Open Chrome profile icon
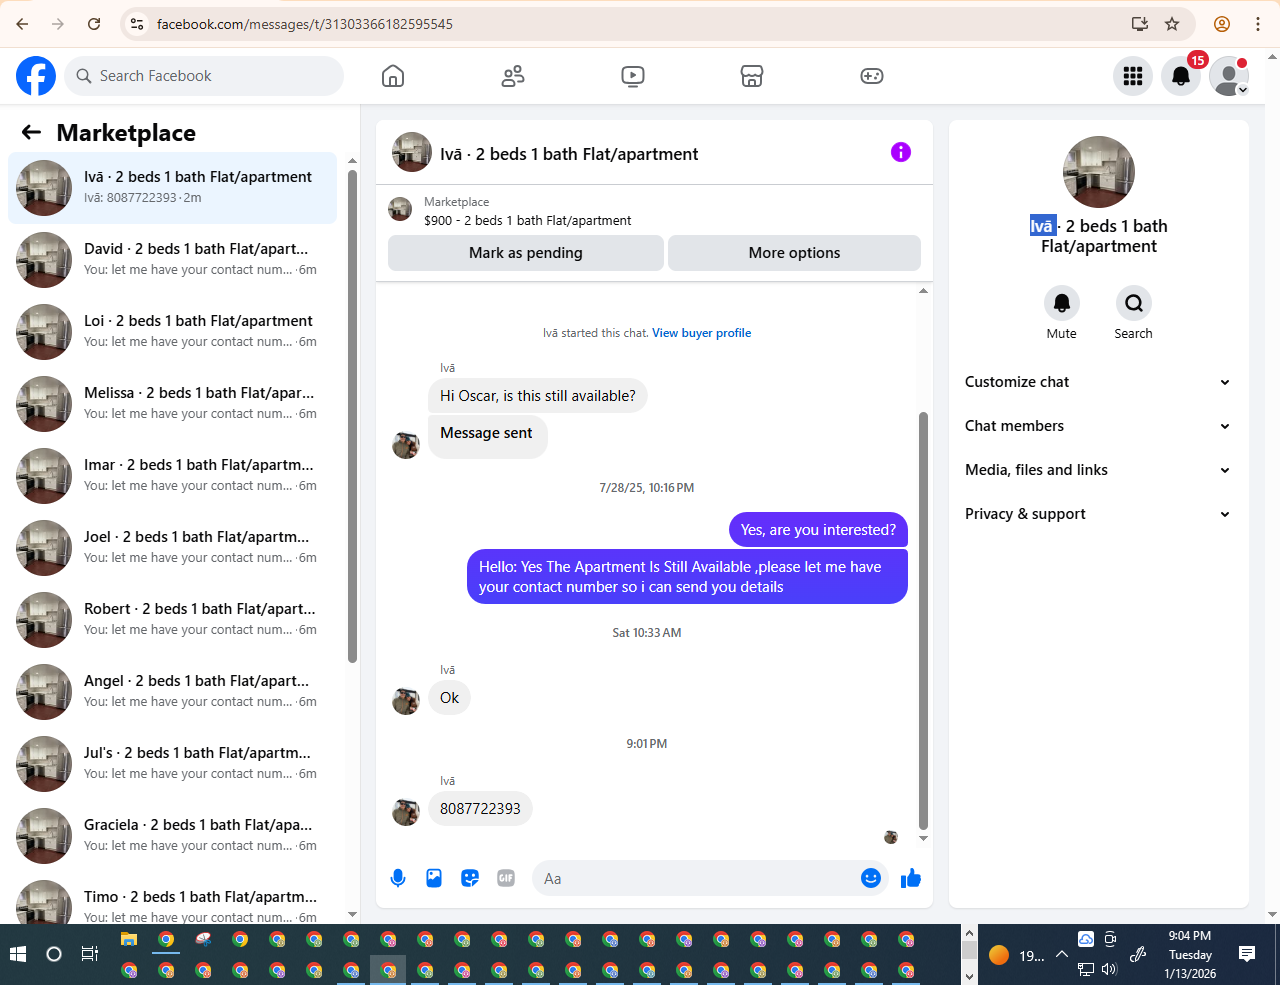Viewport: 1280px width, 985px height. point(1222,24)
